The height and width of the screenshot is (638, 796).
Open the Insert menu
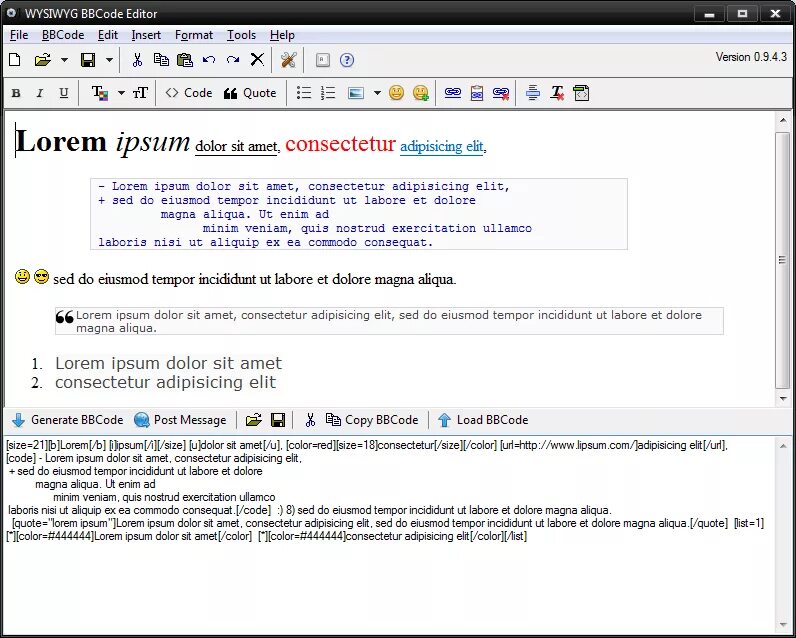[146, 35]
